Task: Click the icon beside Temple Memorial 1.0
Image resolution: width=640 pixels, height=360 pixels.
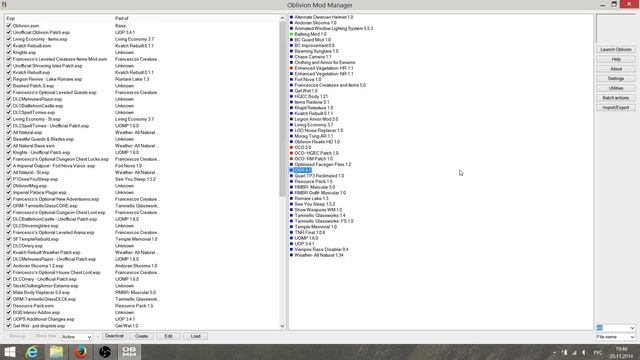Action: click(291, 227)
